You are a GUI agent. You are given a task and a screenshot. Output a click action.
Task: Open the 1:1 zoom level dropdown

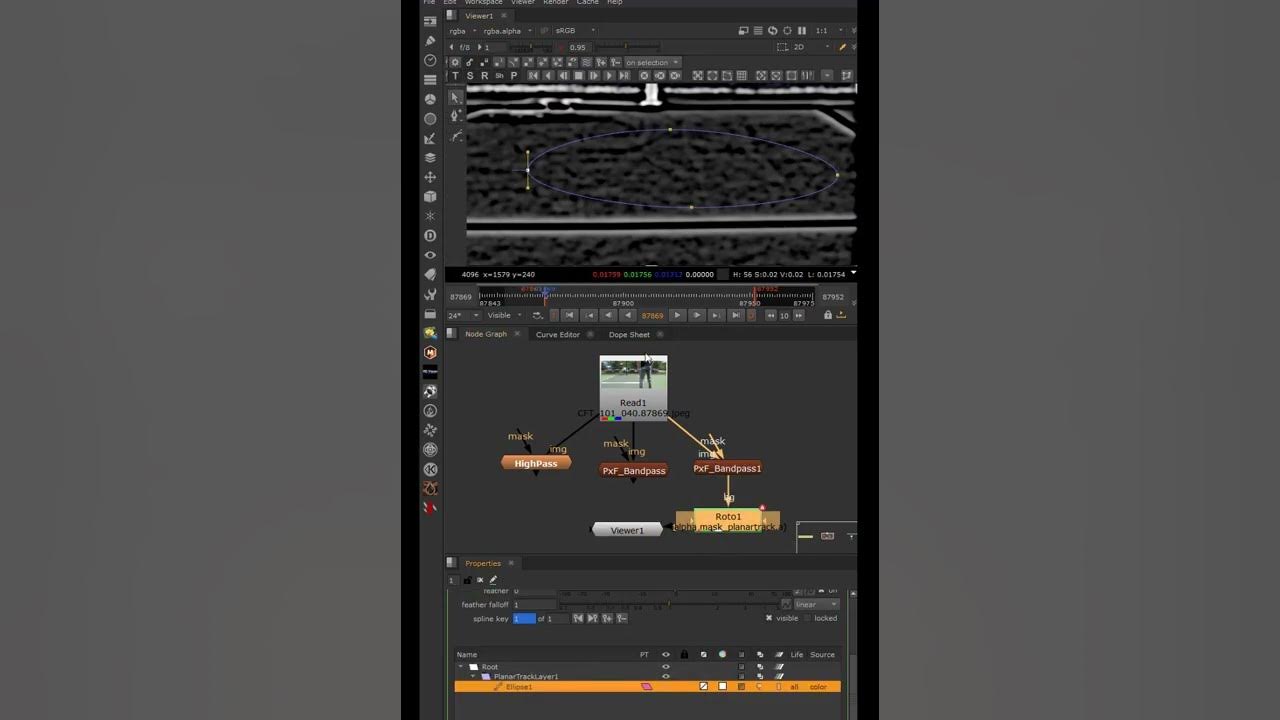click(x=830, y=31)
